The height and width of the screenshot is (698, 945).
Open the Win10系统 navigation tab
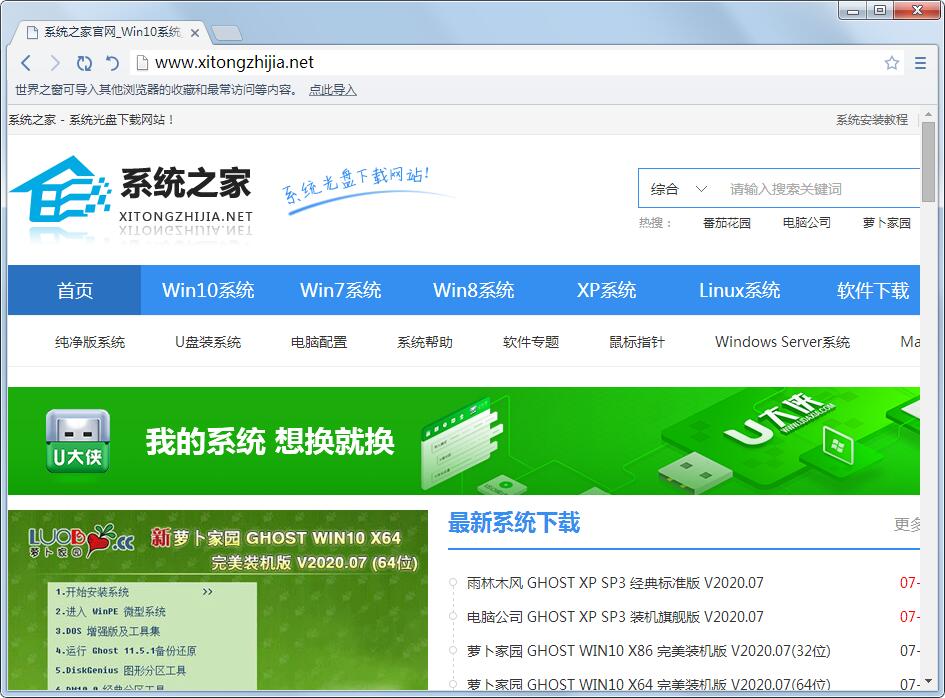click(208, 290)
